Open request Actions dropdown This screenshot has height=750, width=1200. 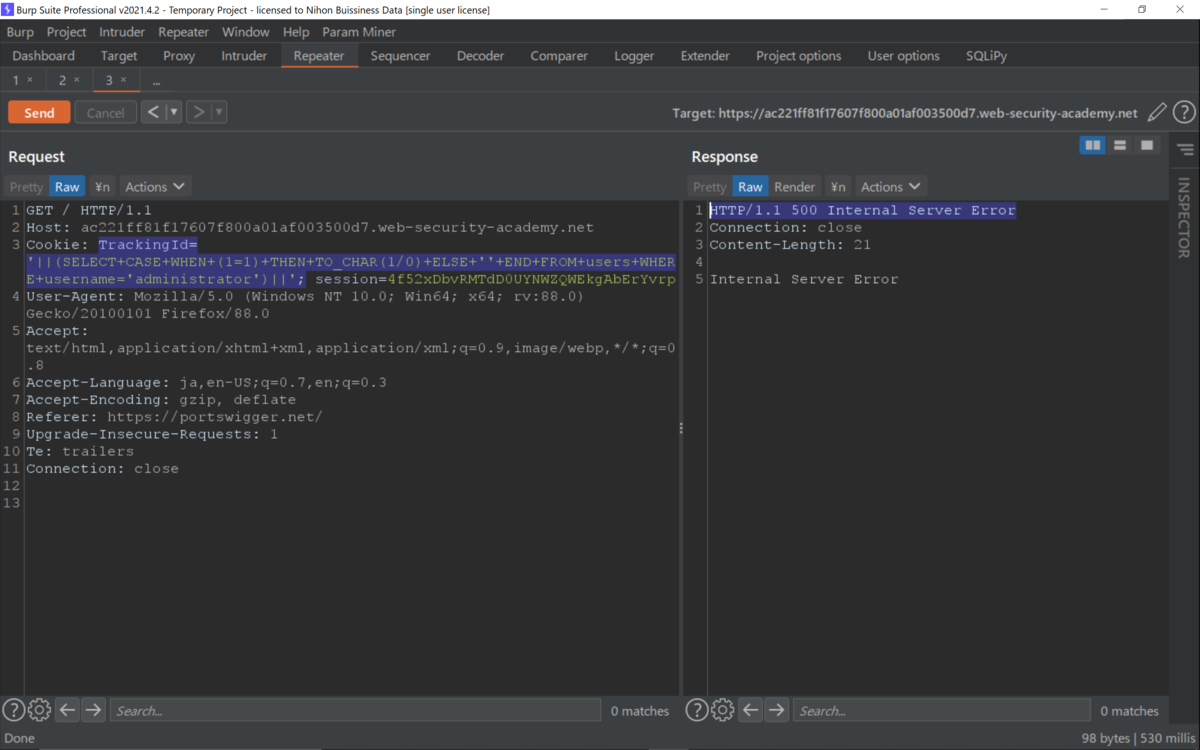155,187
